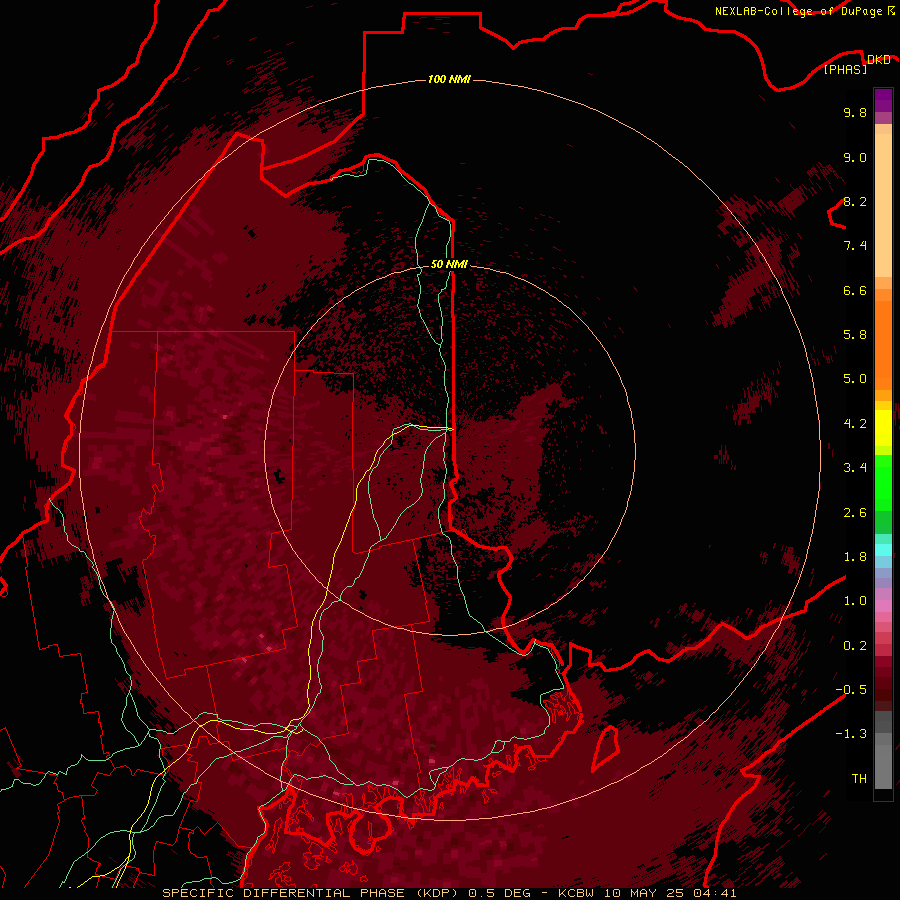The image size is (900, 900).
Task: Select the 2.6 value on the color scale
Action: 855,513
